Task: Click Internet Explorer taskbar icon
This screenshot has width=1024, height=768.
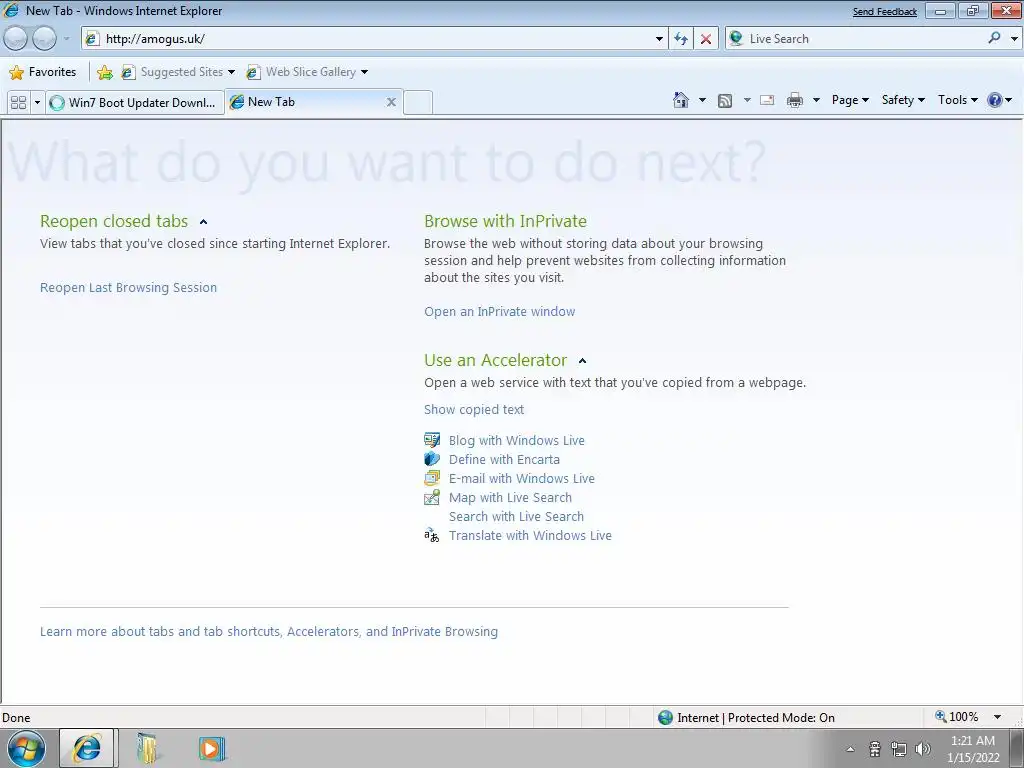Action: tap(87, 748)
